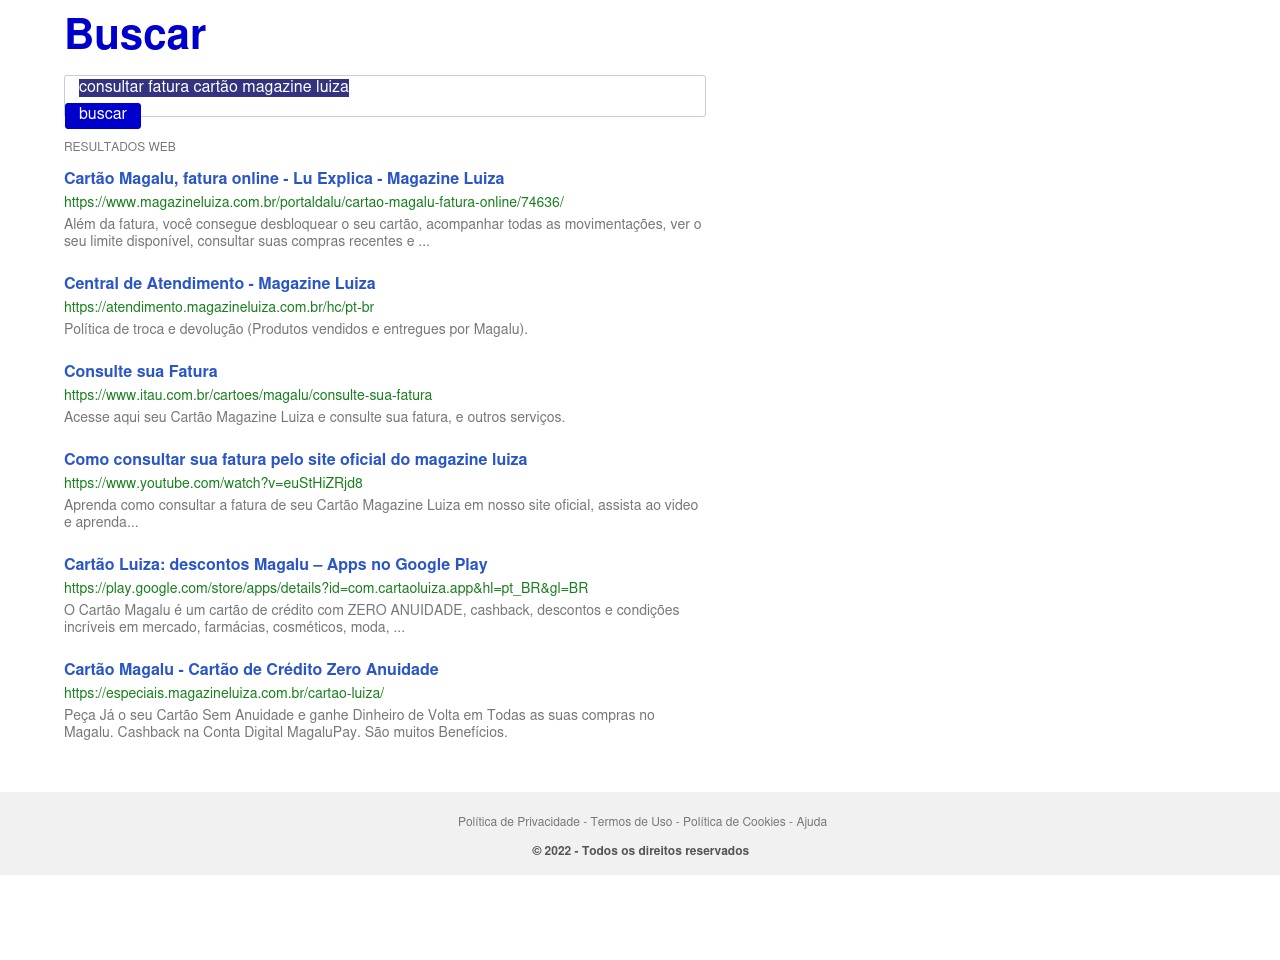Open 'Consulte sua Fatura' result title

click(x=141, y=372)
